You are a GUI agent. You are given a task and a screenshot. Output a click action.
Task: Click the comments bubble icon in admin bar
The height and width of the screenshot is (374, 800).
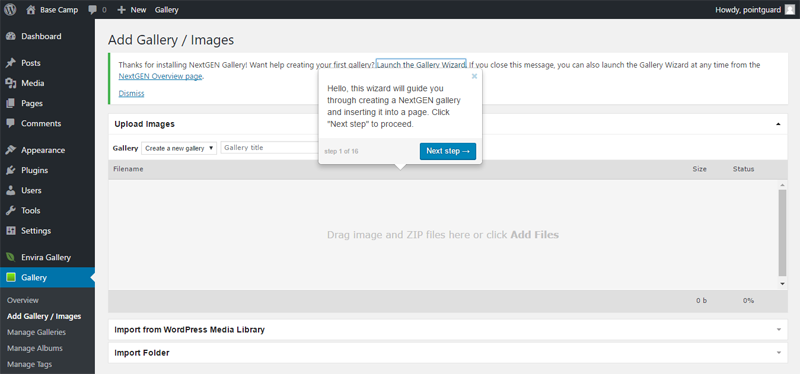[92, 10]
